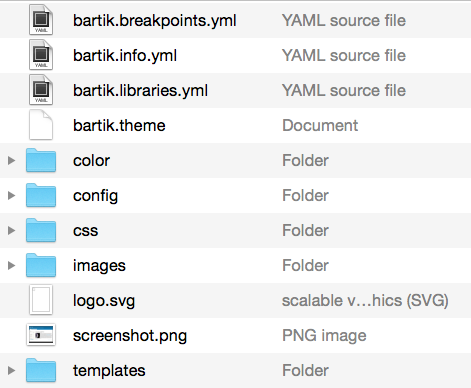This screenshot has height=388, width=471.
Task: Expand the config folder disclosure triangle
Action: [x=11, y=195]
